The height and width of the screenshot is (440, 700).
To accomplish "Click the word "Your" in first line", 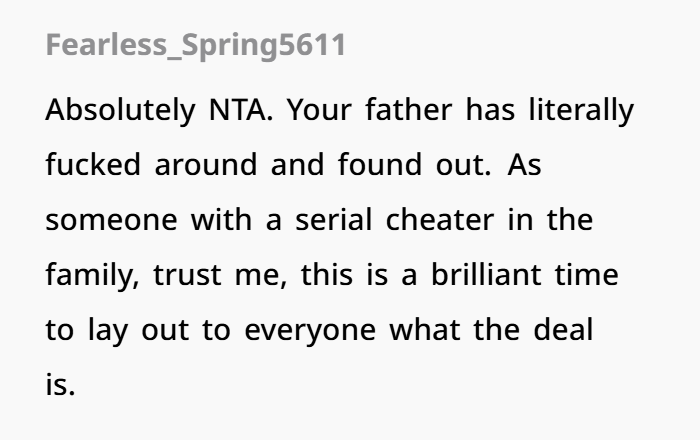I will tap(319, 110).
